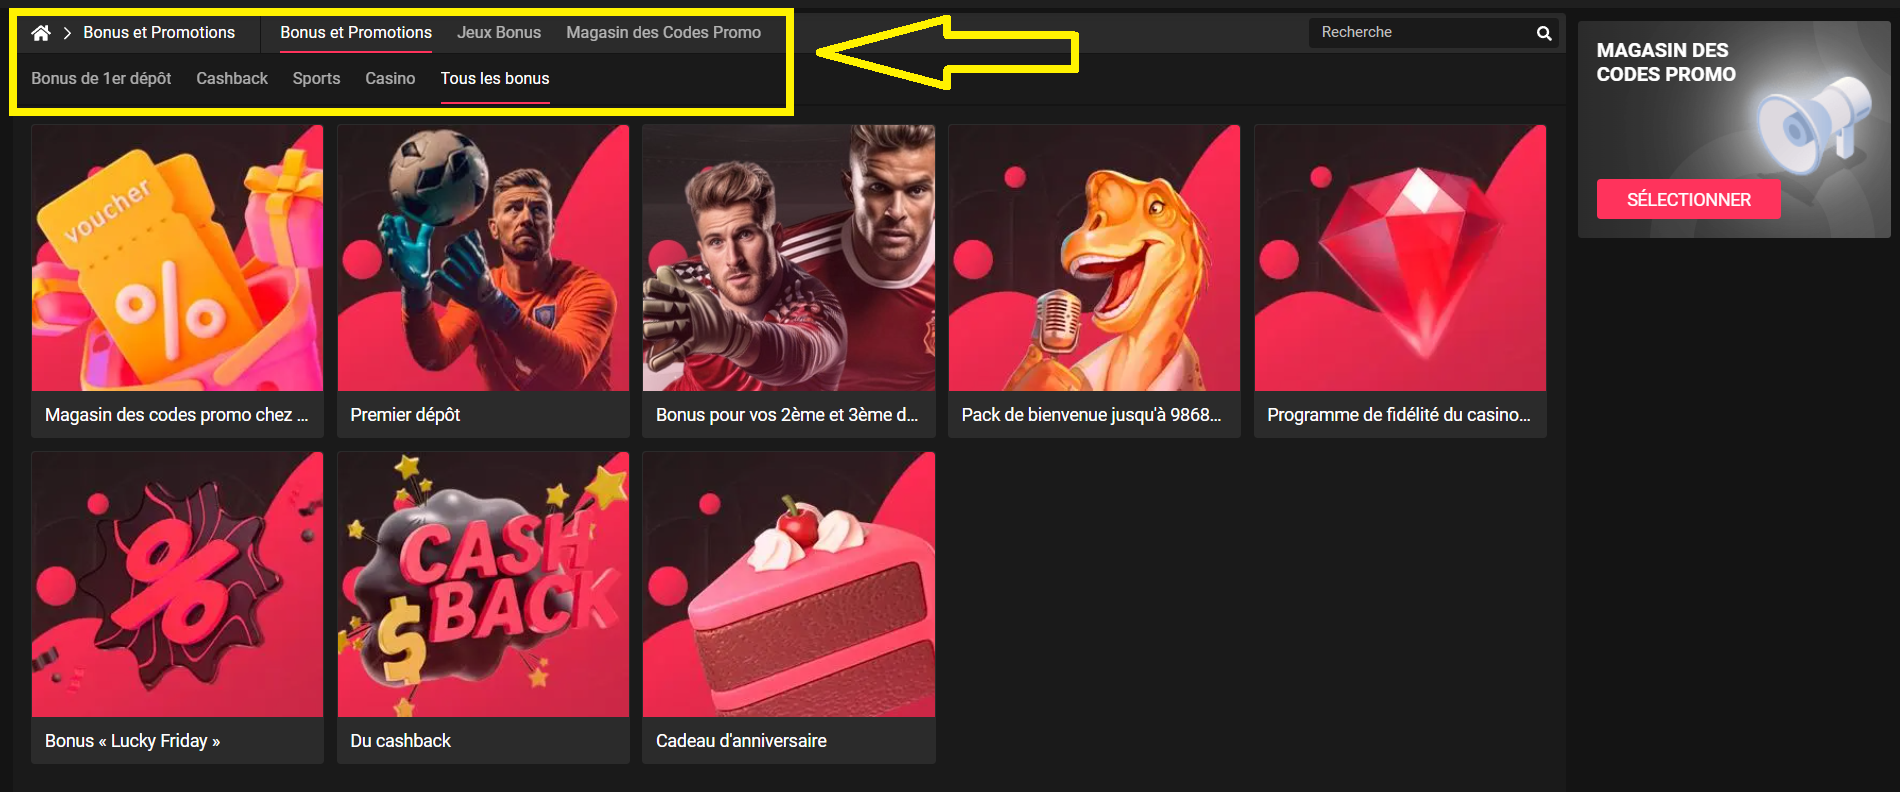The height and width of the screenshot is (792, 1900).
Task: Type in the Recherche search field
Action: 1420,33
